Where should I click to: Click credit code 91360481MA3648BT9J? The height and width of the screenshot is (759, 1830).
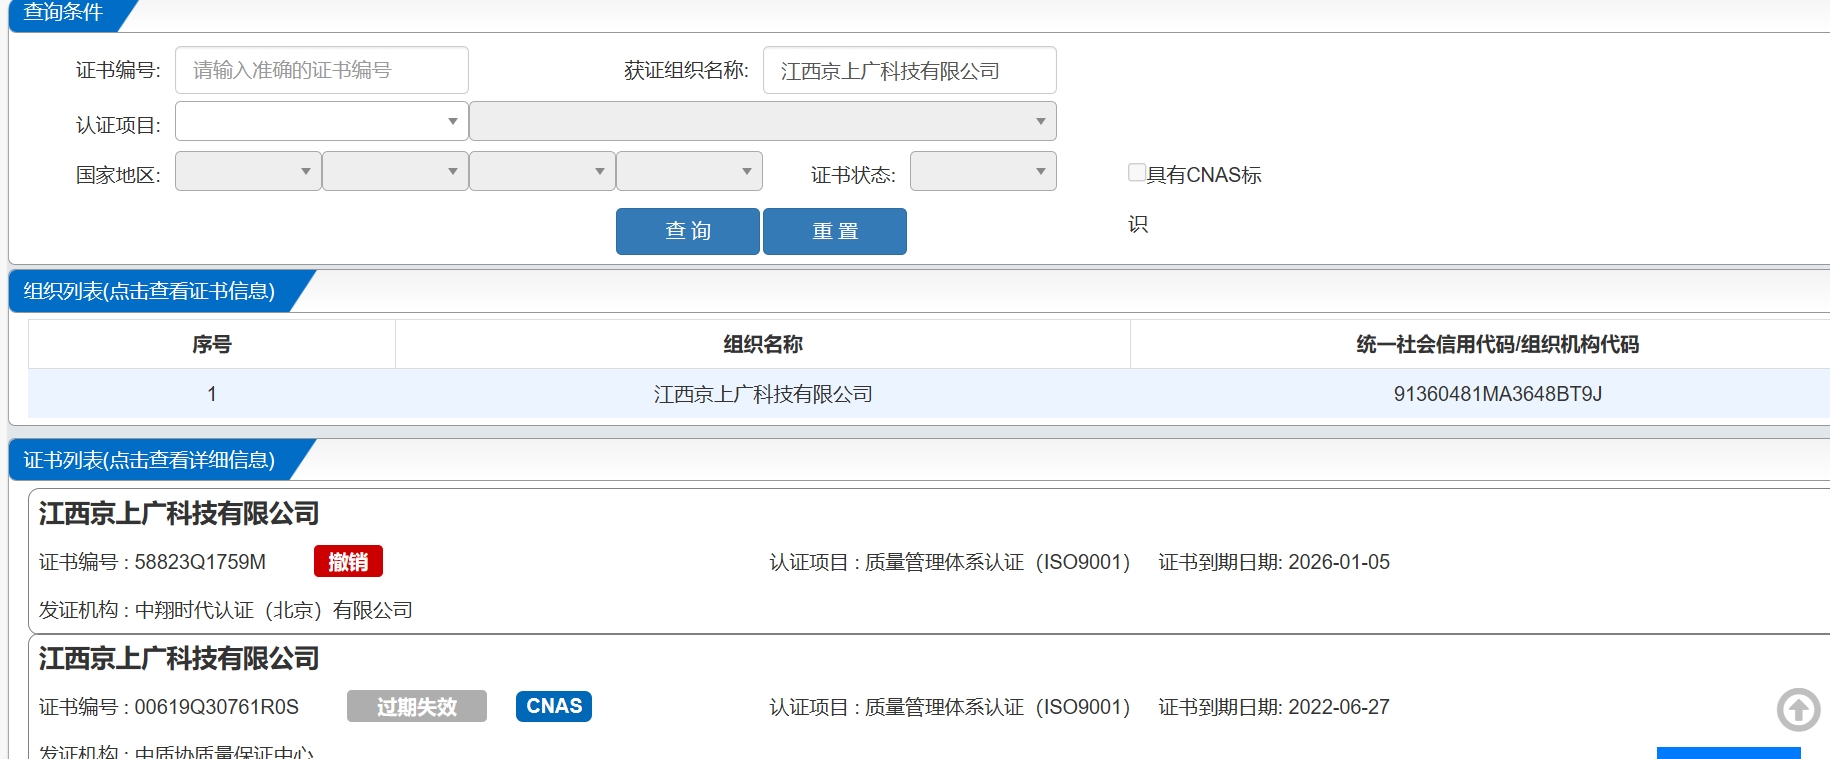coord(1498,394)
